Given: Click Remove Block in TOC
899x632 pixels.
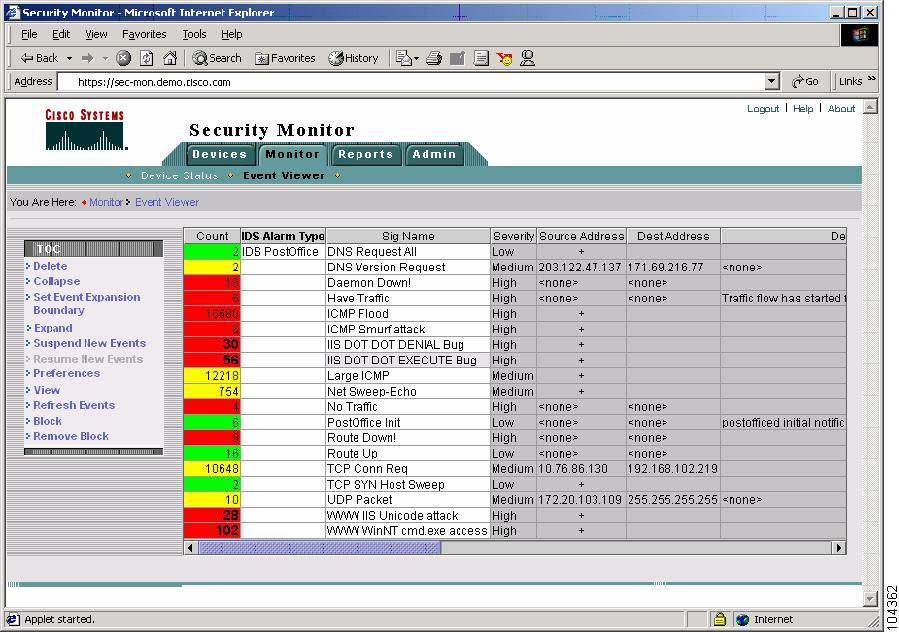Looking at the screenshot, I should coord(71,436).
